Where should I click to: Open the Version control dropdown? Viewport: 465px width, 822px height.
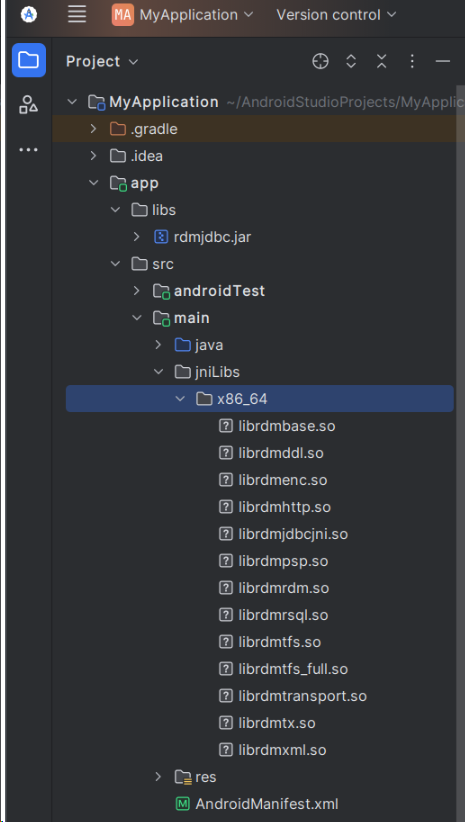pos(336,15)
